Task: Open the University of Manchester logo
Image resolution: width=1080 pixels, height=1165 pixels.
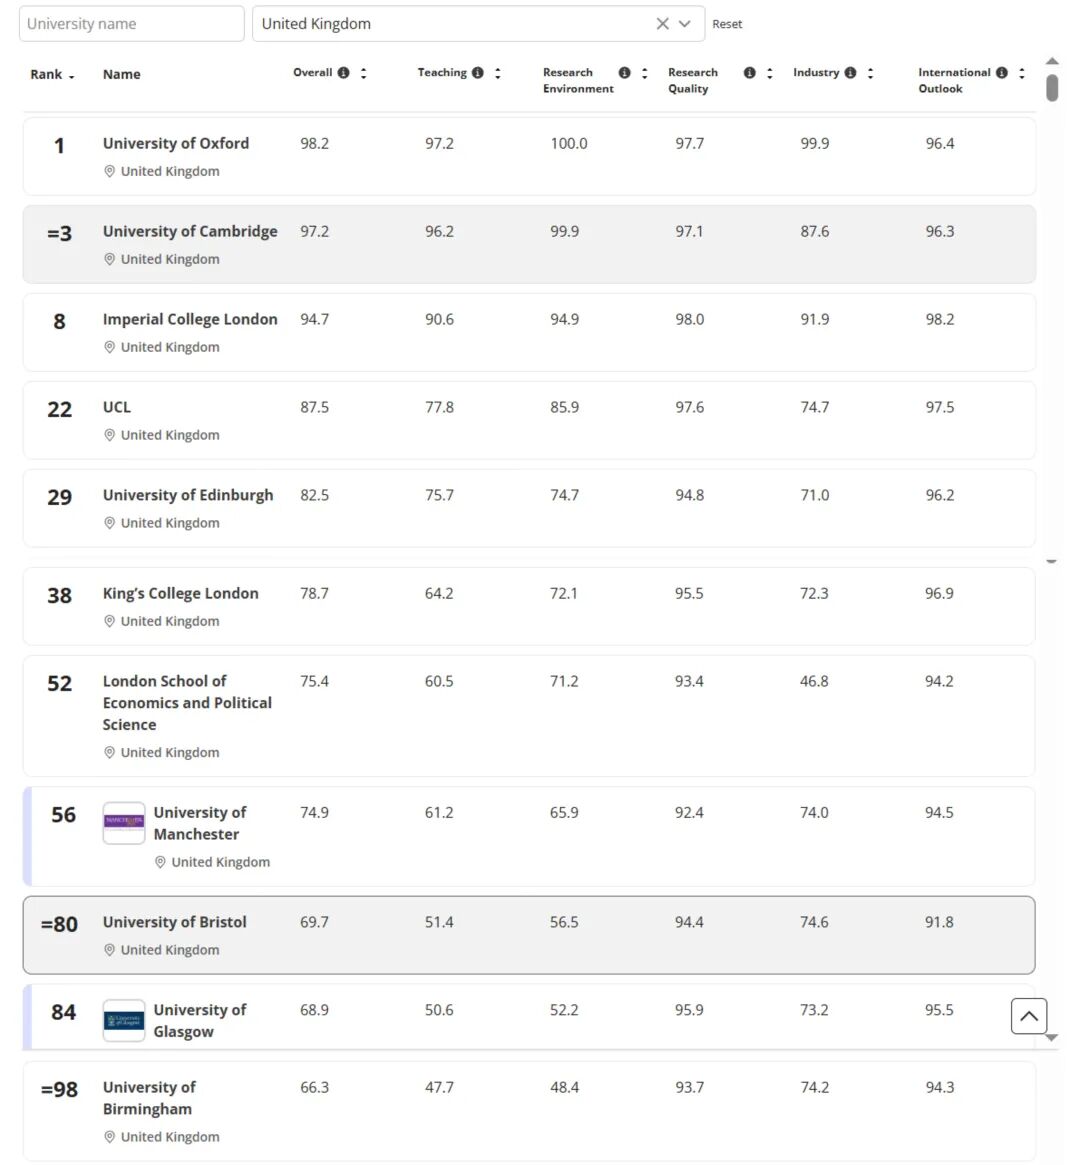Action: tap(124, 823)
